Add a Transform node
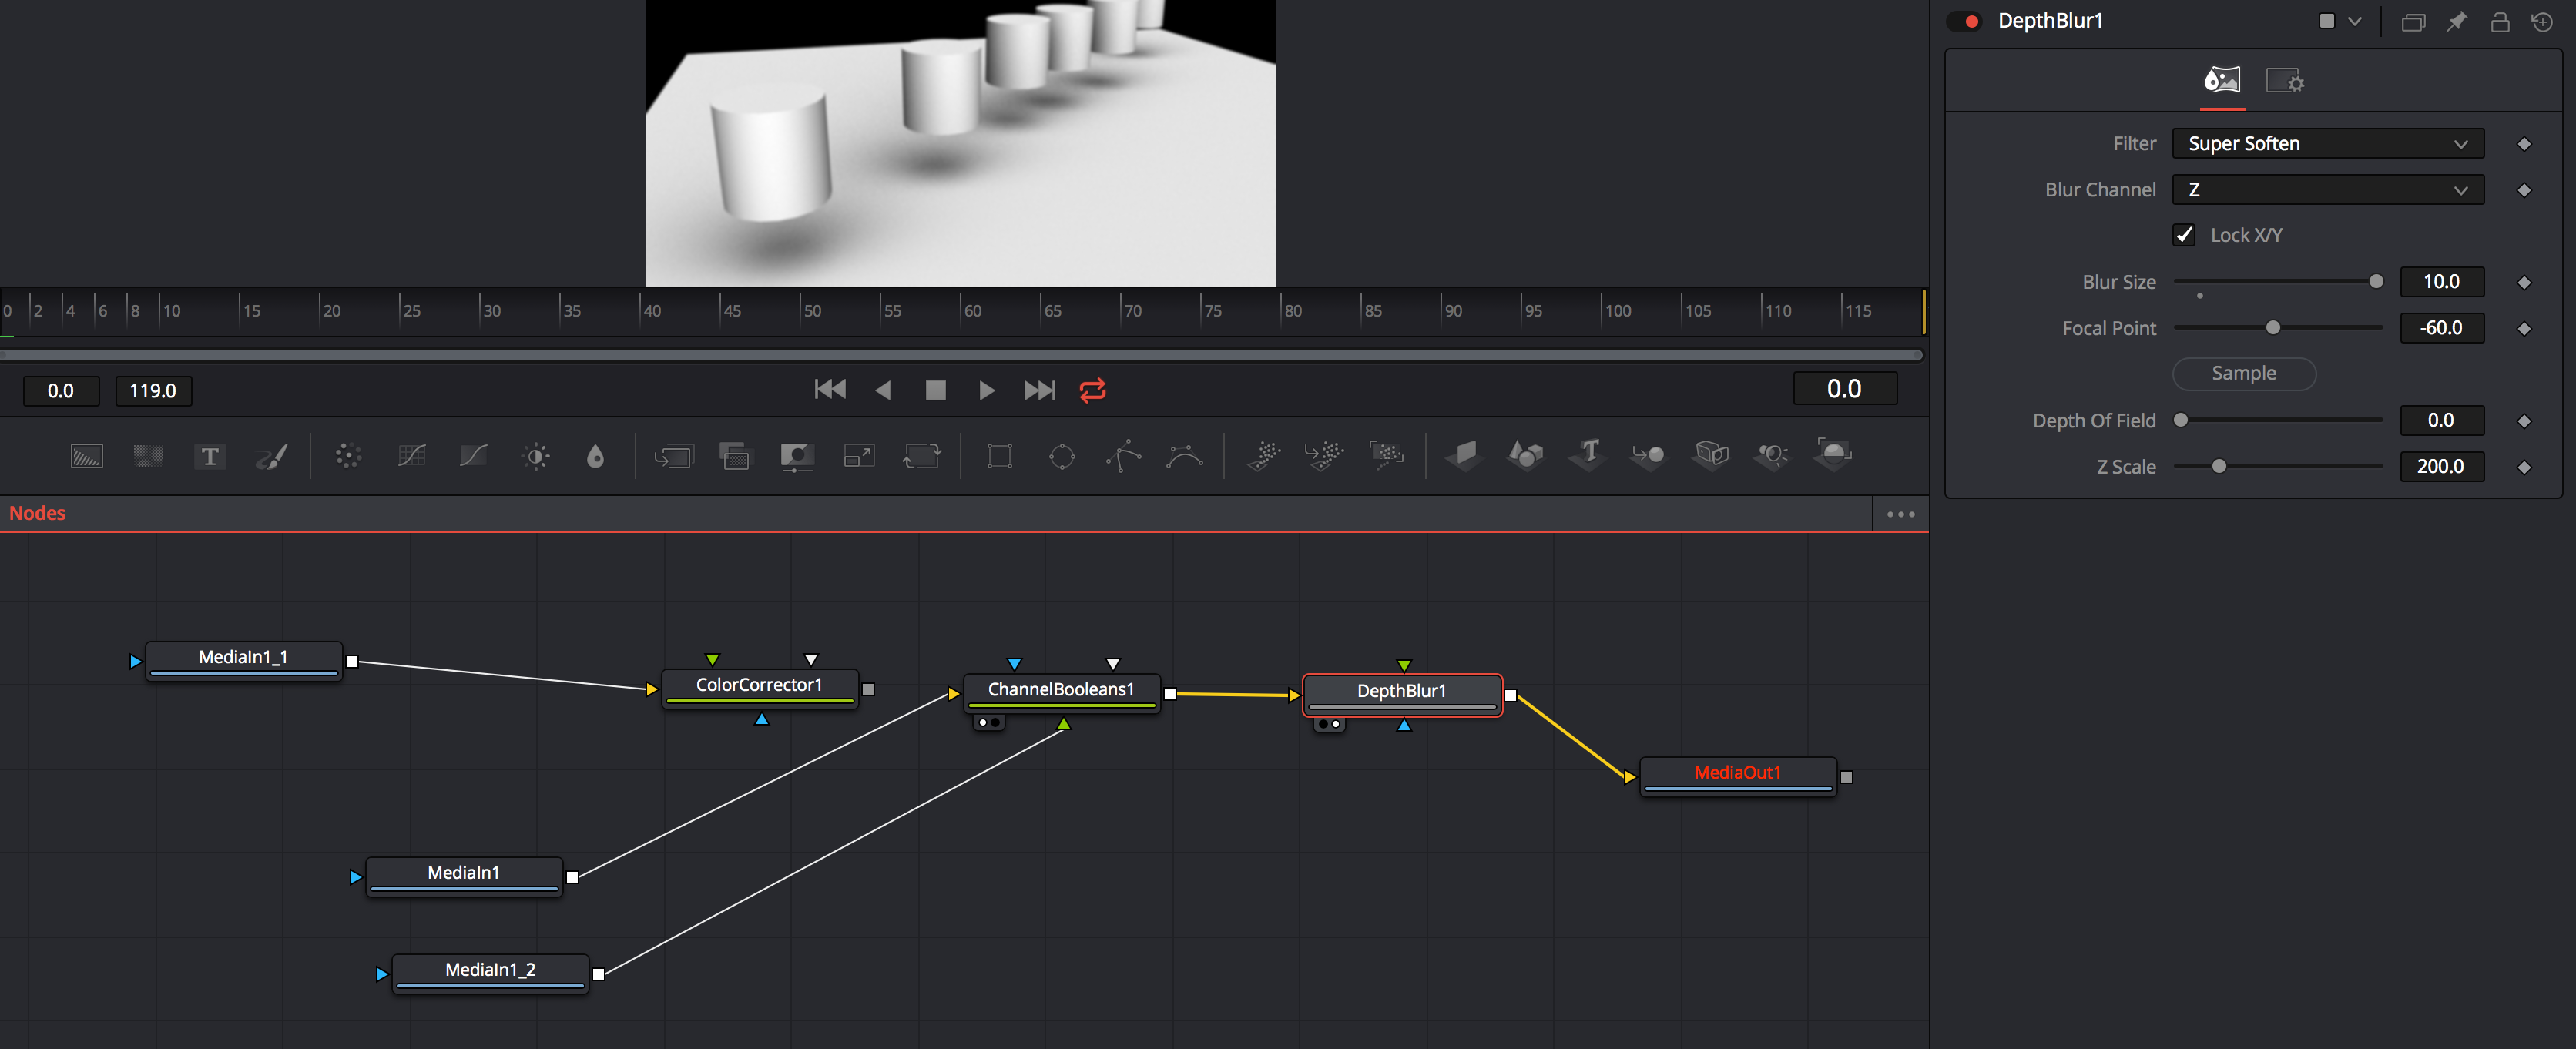Screen dimensions: 2576x1049 tap(921, 456)
